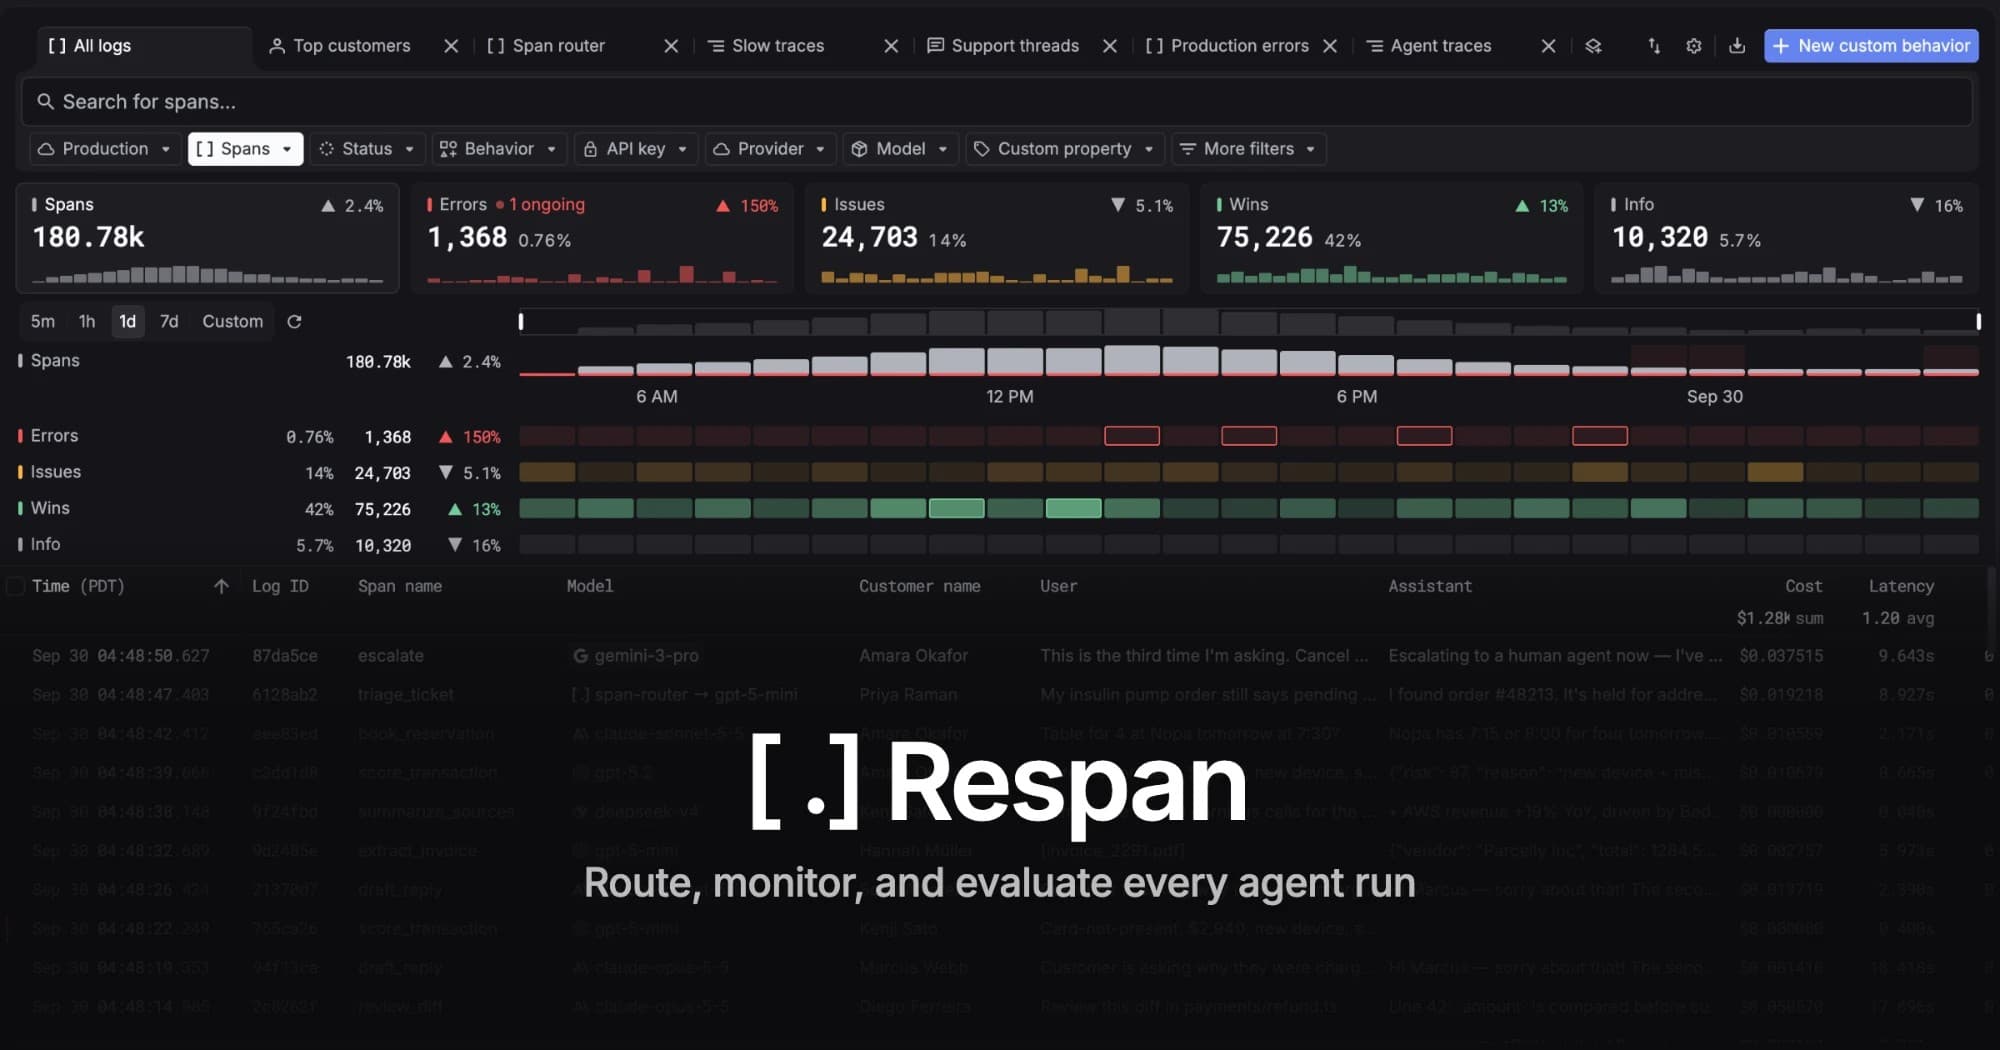Close the Support threads tab
Image resolution: width=2000 pixels, height=1050 pixels.
pyautogui.click(x=1110, y=46)
